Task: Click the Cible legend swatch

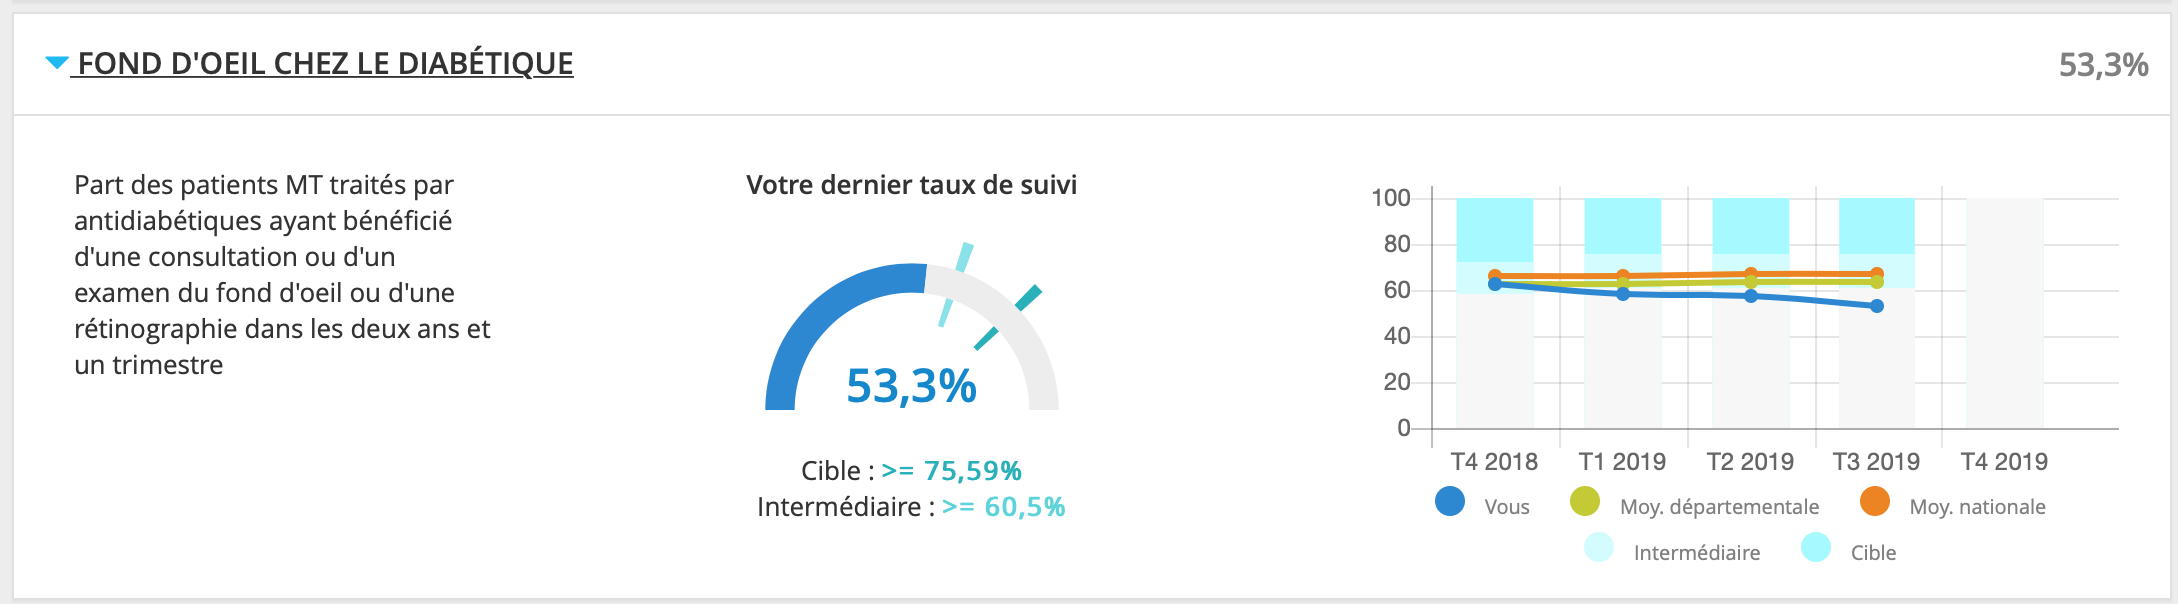Action: click(1816, 547)
